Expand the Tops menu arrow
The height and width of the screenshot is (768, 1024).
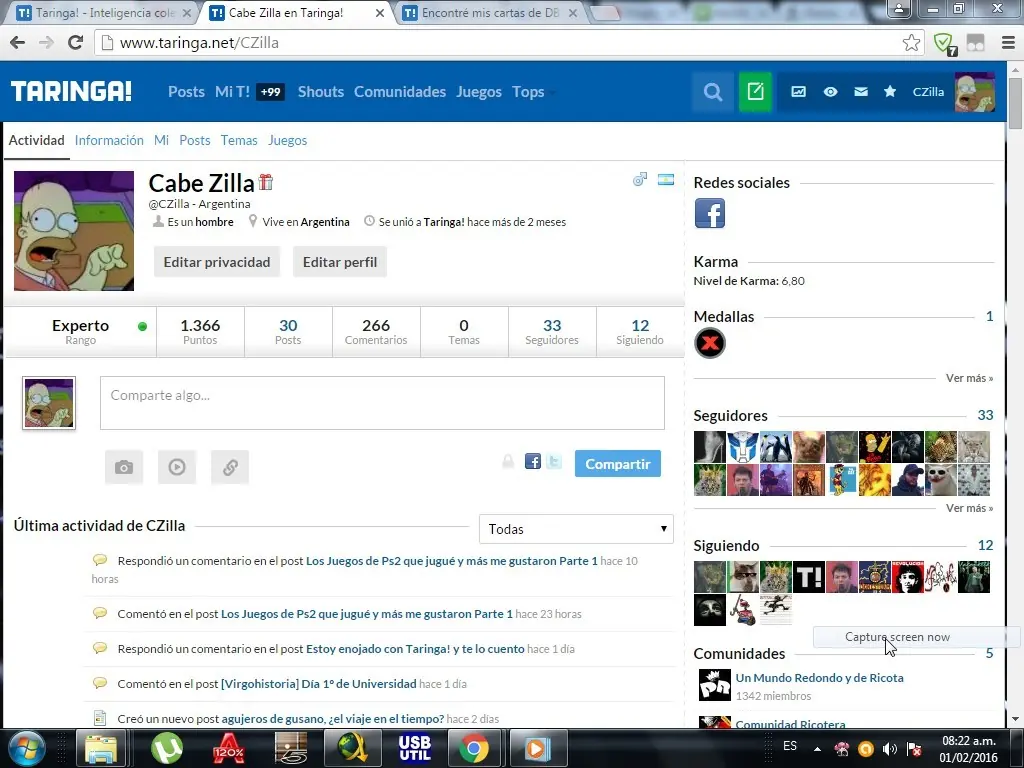coord(553,93)
